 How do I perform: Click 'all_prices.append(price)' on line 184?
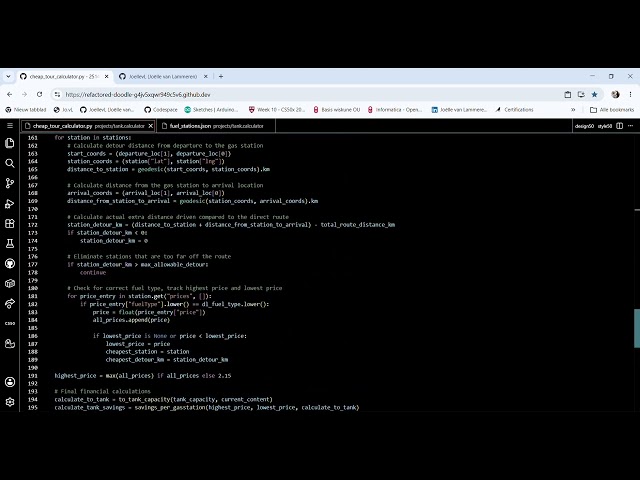click(131, 320)
